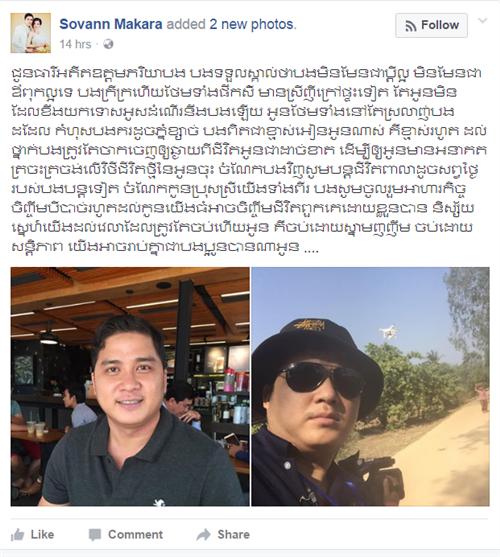
Task: Click the globe public privacy icon
Action: pos(108,44)
